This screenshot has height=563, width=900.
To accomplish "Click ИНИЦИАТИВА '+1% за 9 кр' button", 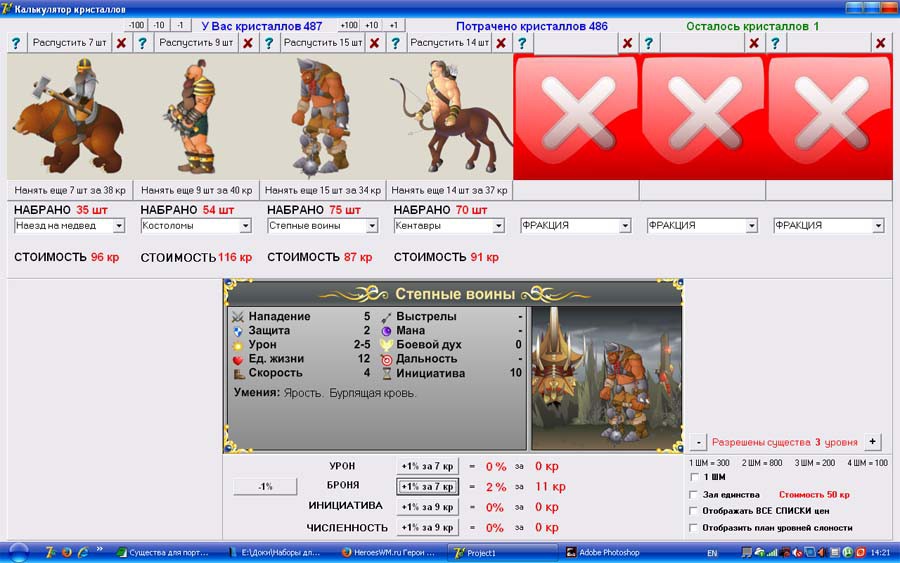I will [x=427, y=507].
